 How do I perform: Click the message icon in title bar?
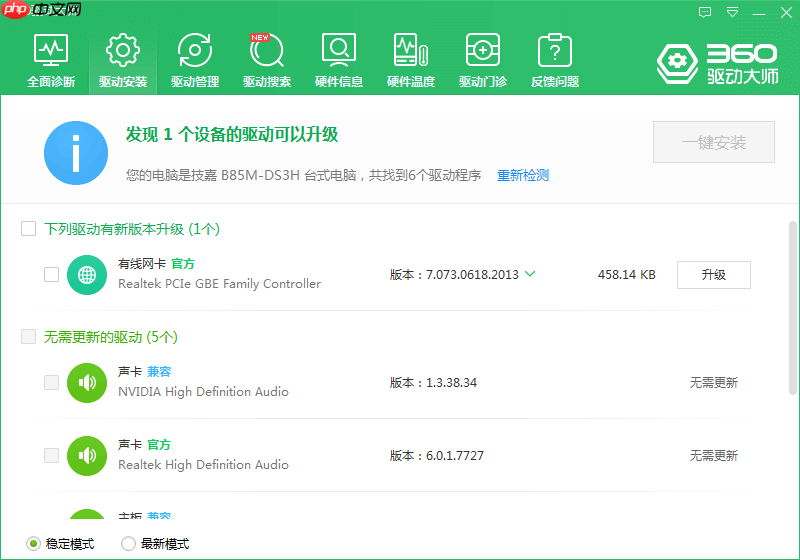[x=705, y=13]
